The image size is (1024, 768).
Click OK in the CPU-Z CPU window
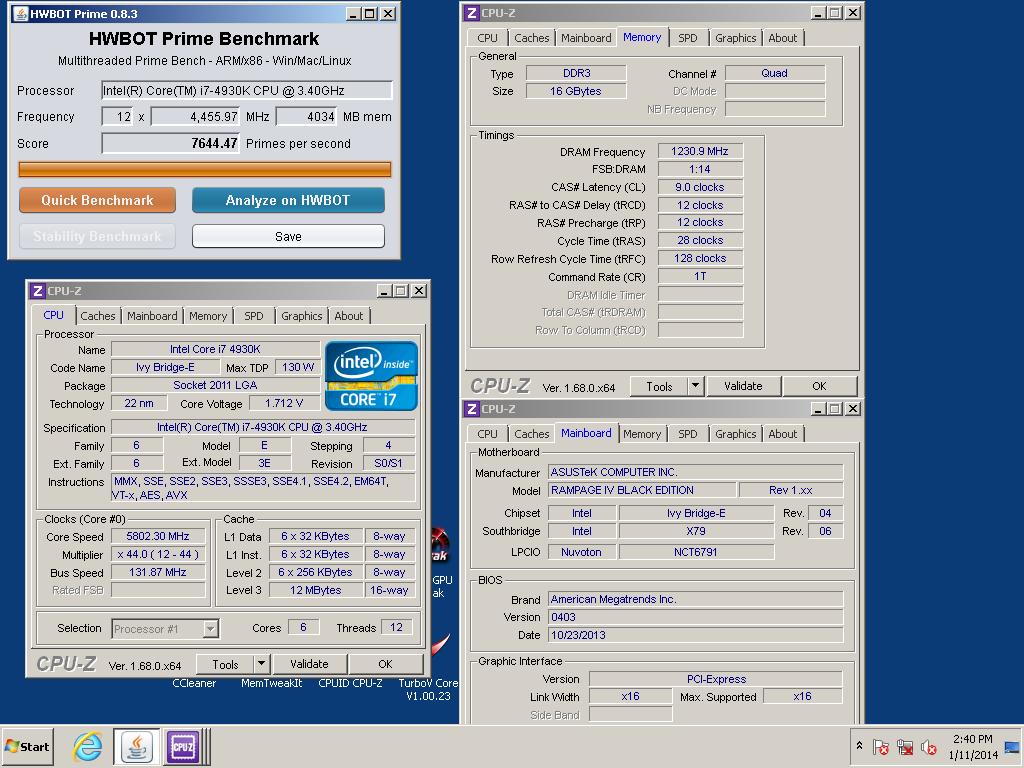(385, 664)
